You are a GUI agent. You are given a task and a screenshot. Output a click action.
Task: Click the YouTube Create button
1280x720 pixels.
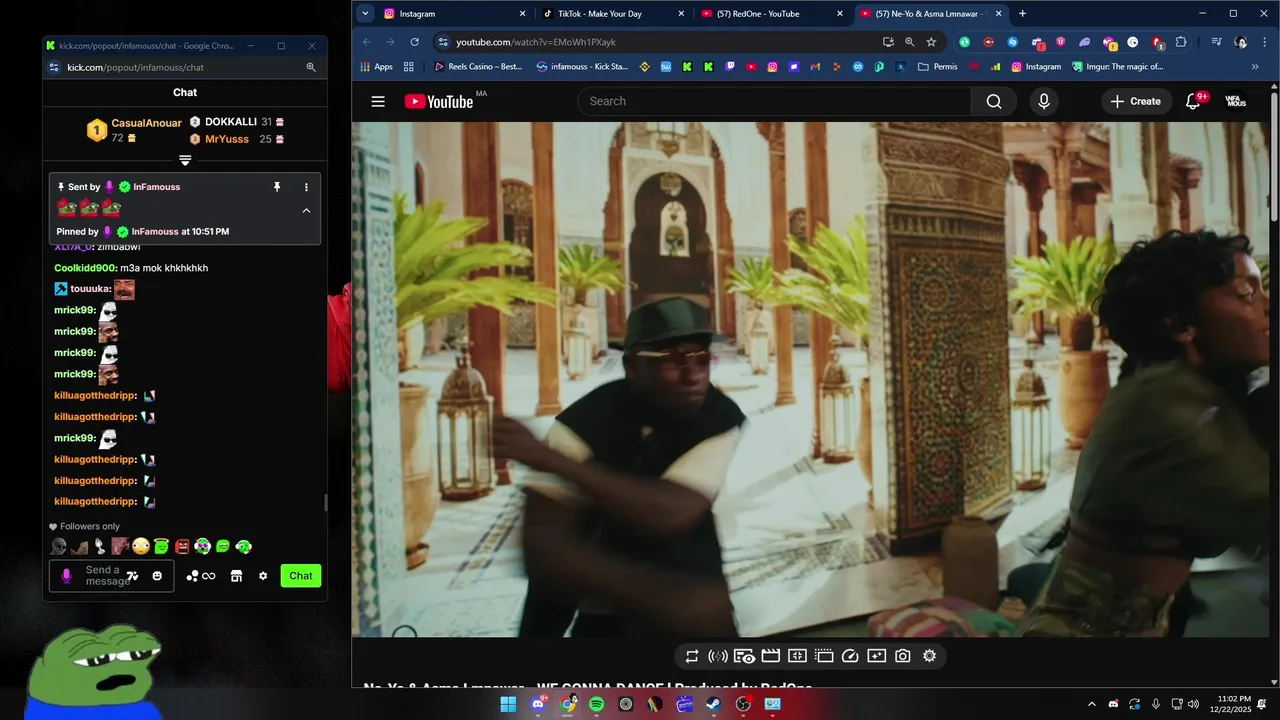[1135, 101]
